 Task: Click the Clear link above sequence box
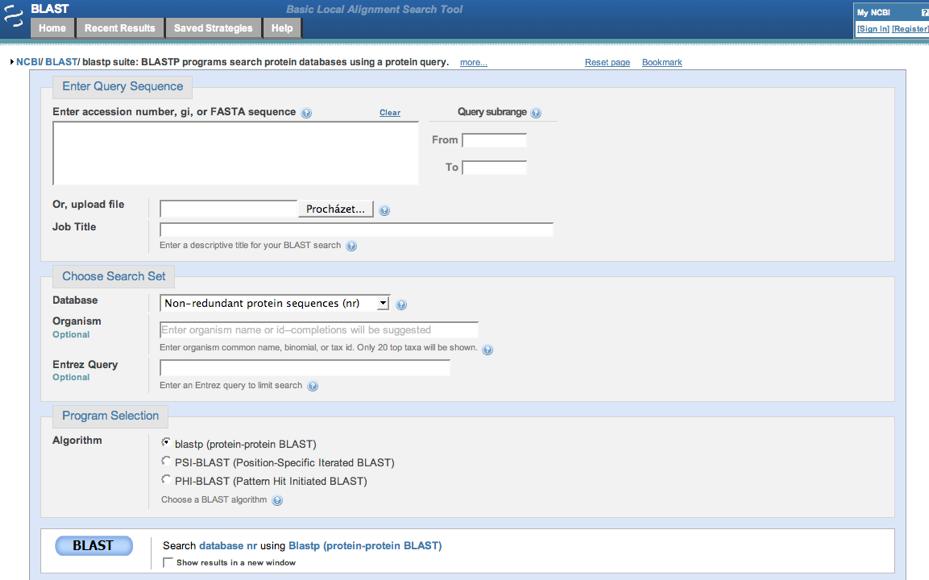[390, 113]
